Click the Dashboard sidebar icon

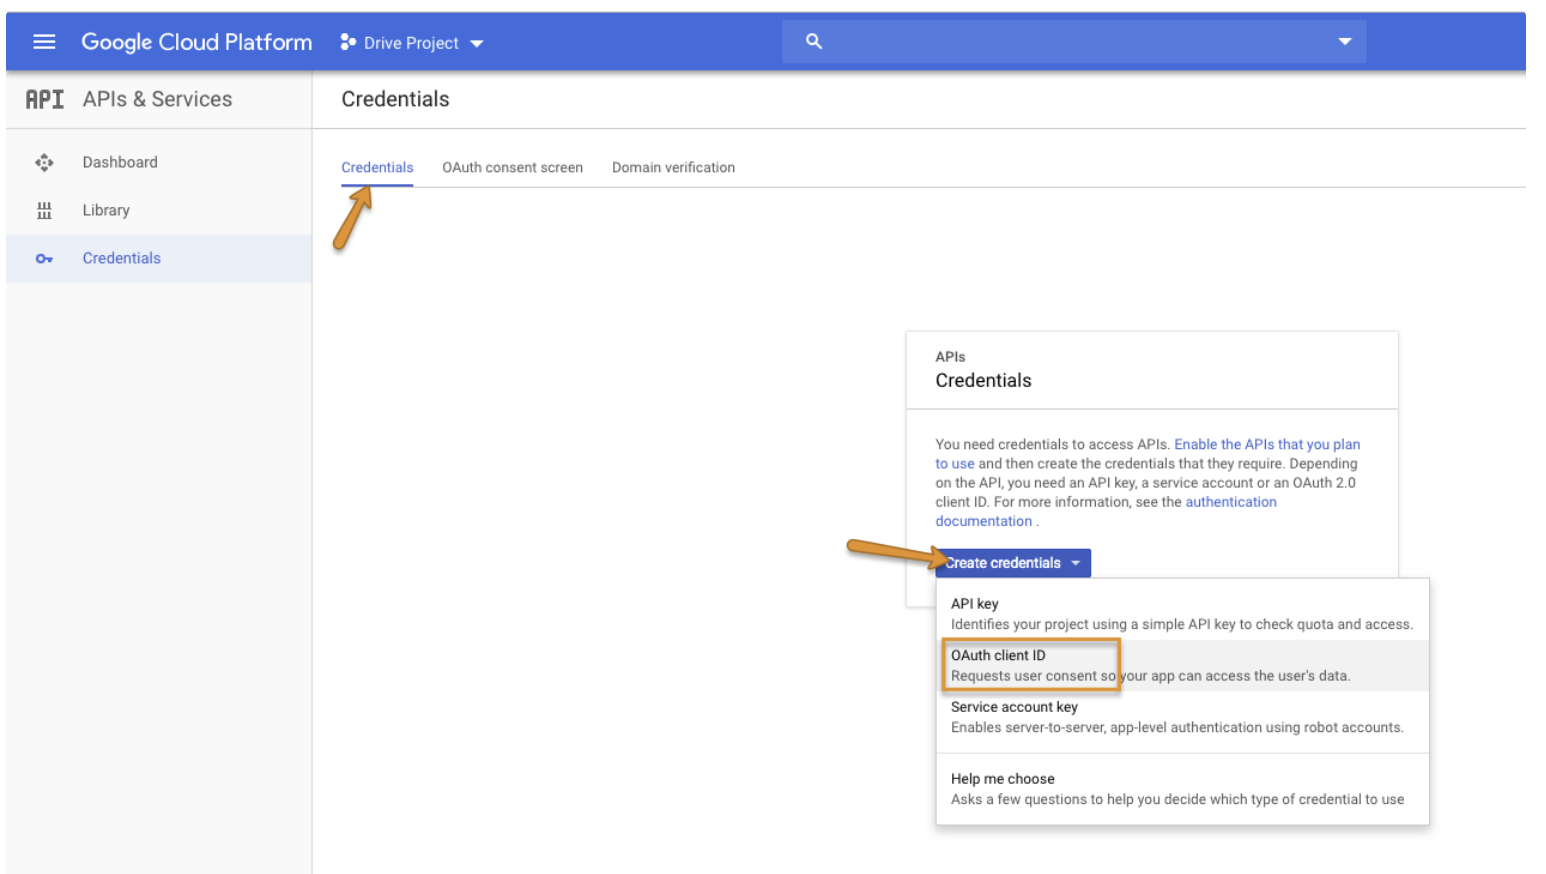(x=44, y=162)
